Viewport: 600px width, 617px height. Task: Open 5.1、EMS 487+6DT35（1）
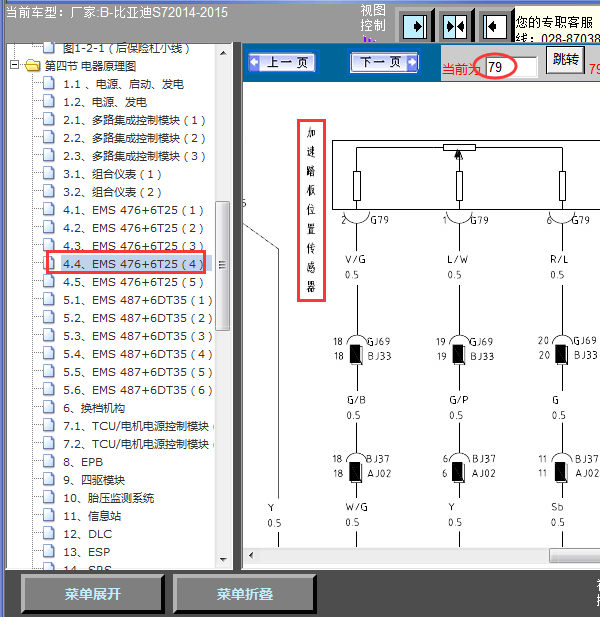pos(138,300)
